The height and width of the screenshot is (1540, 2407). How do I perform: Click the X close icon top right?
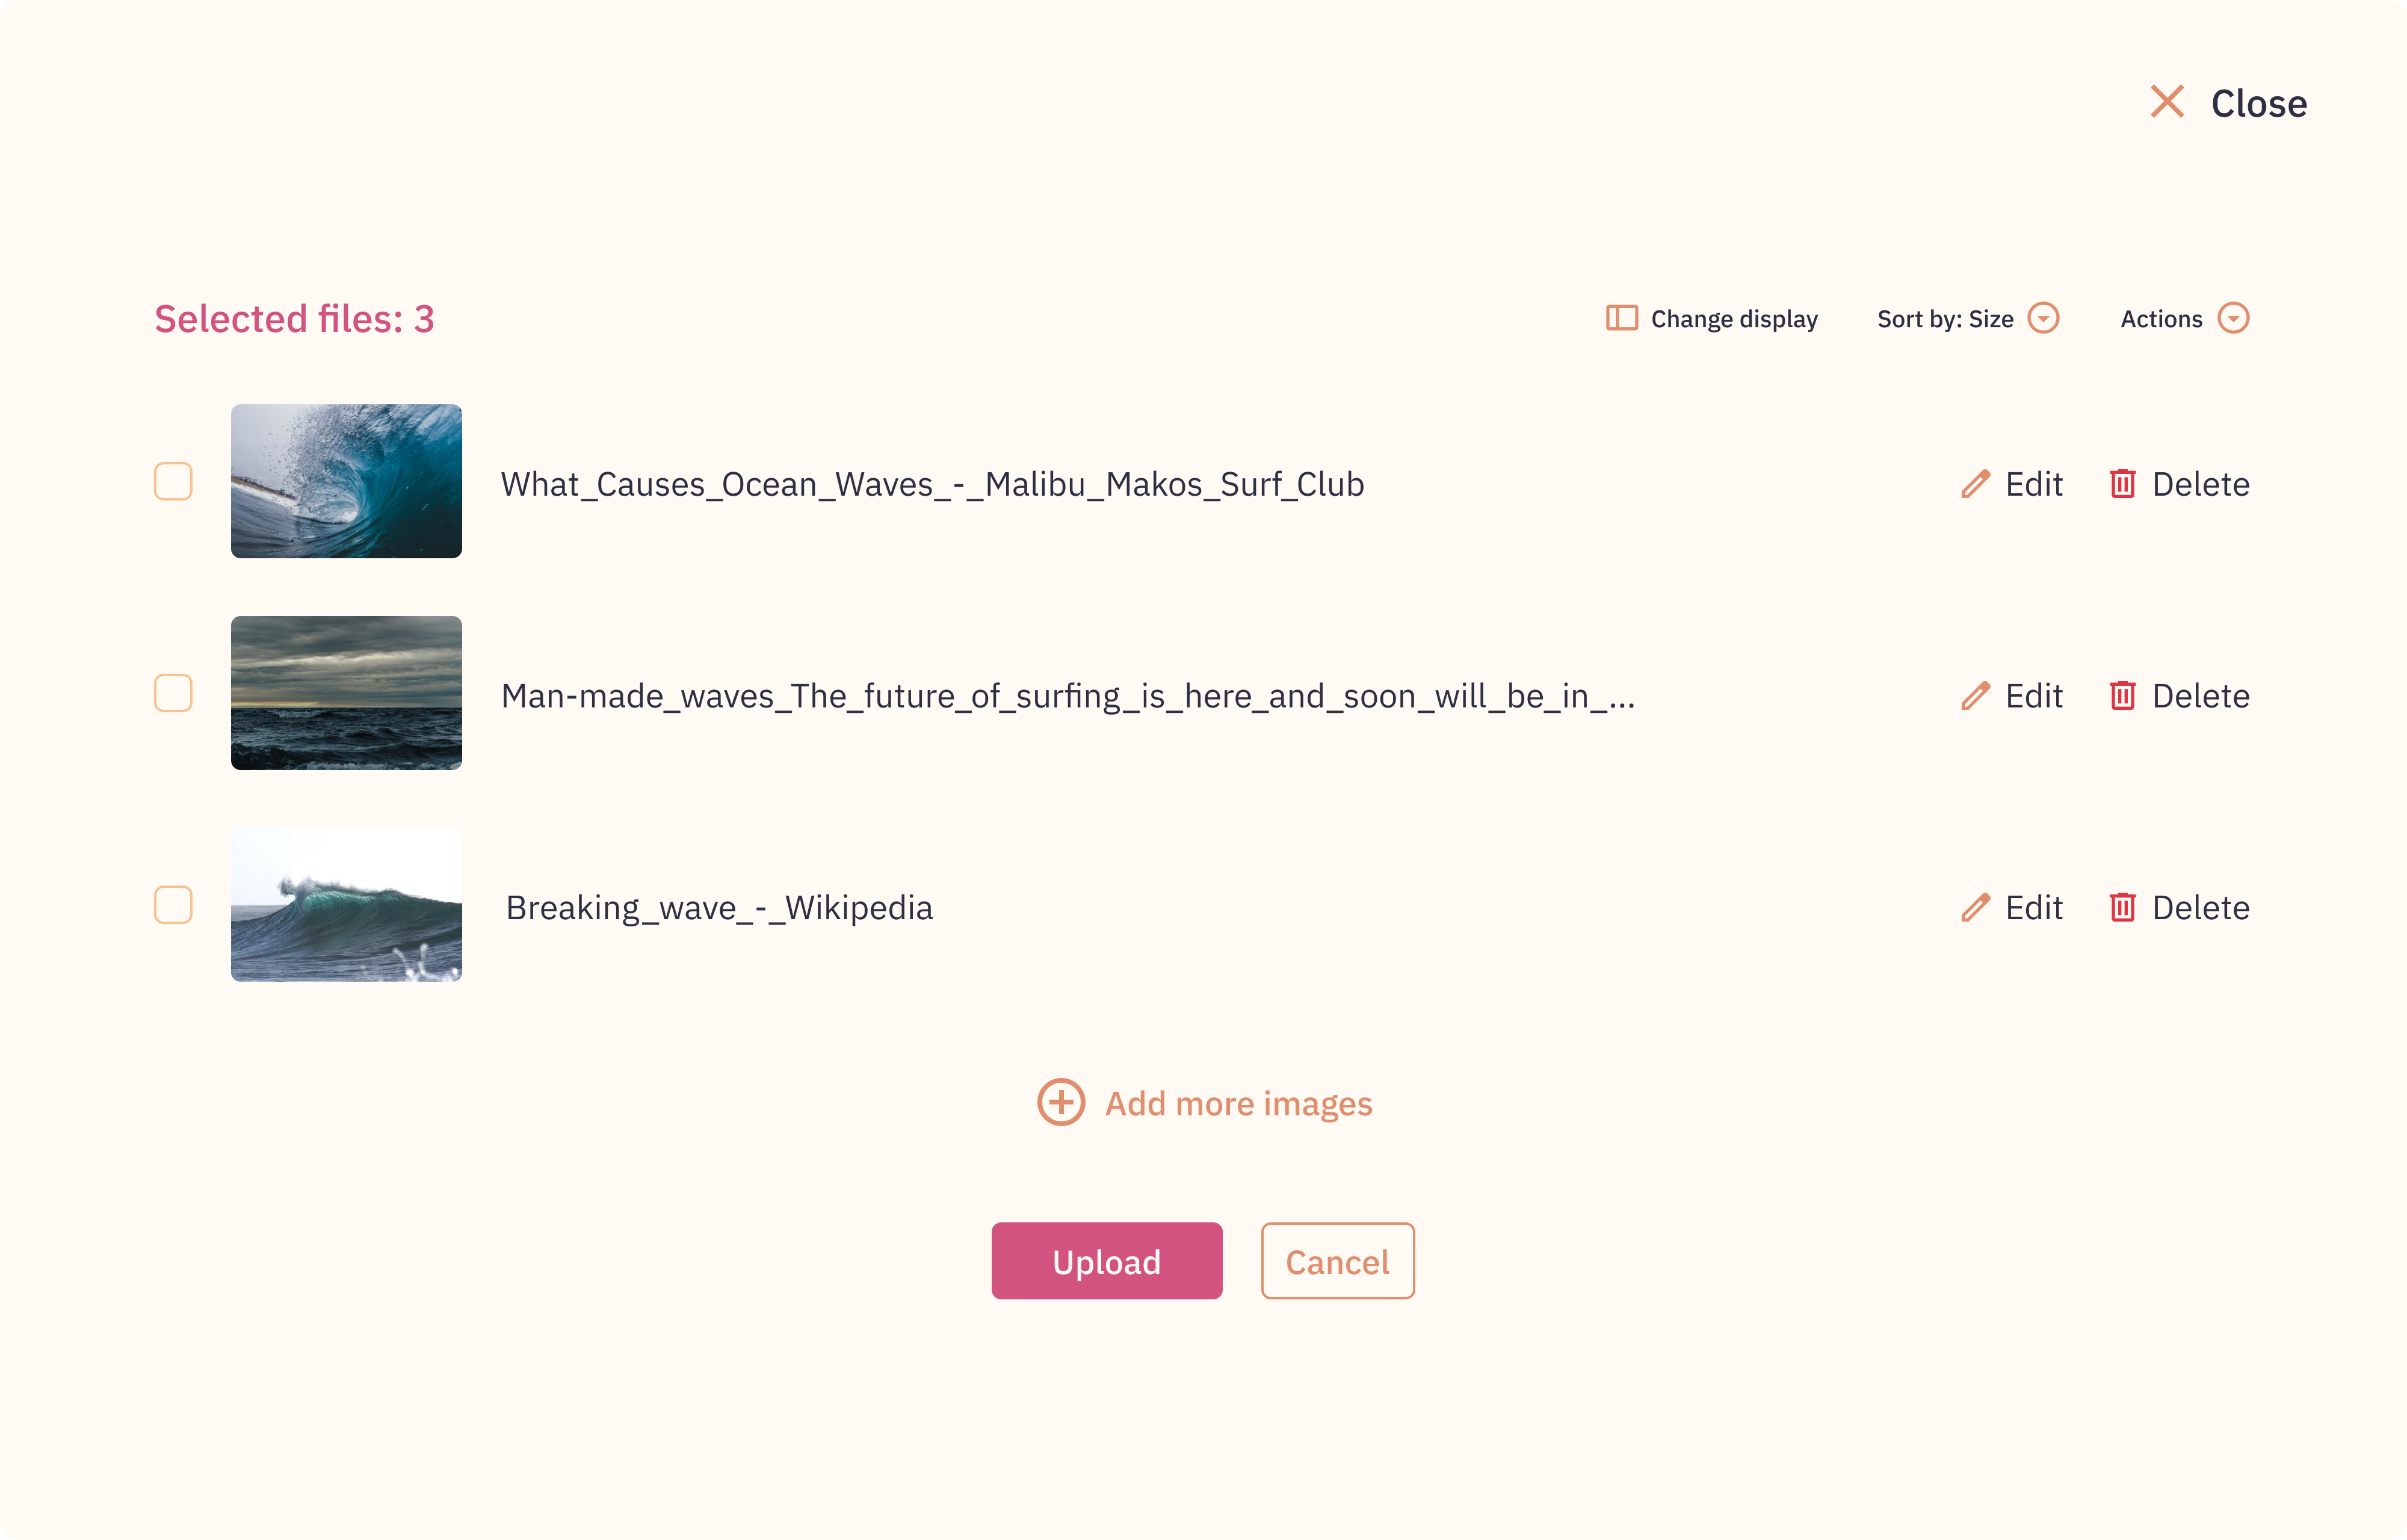click(2168, 101)
